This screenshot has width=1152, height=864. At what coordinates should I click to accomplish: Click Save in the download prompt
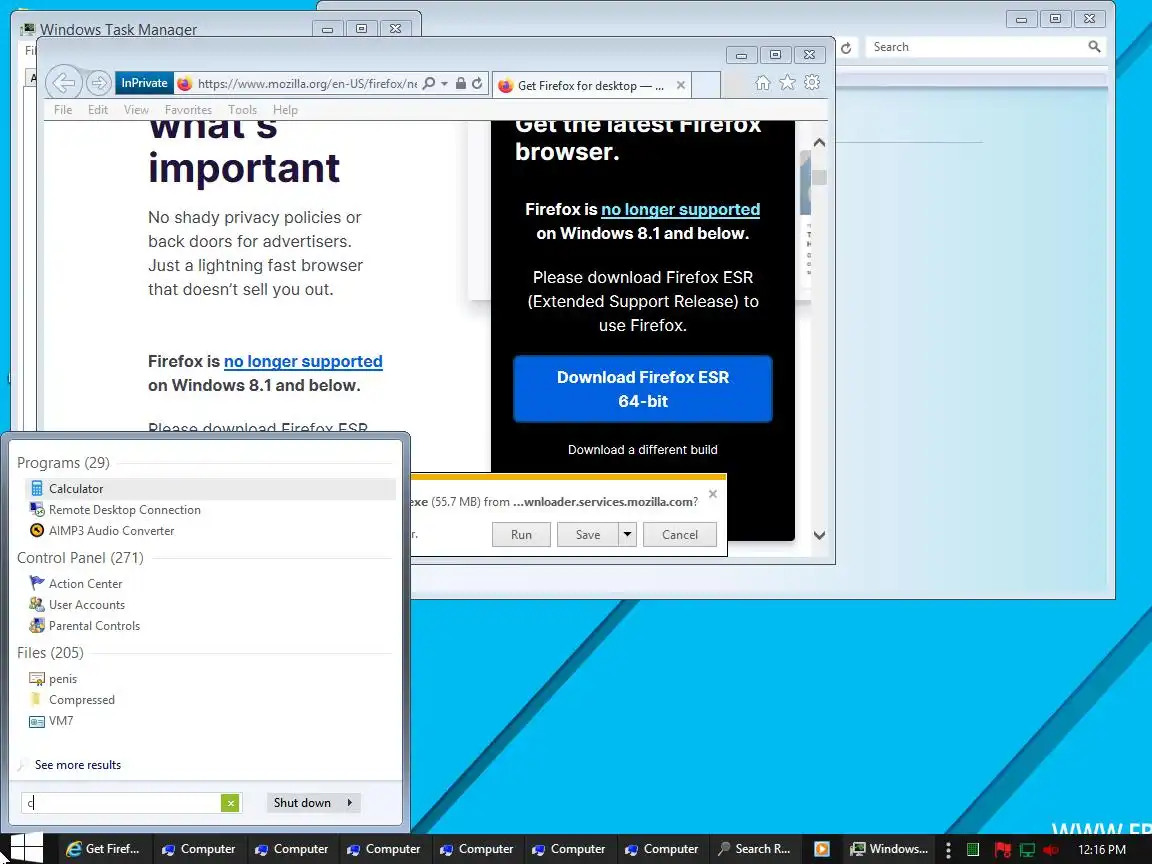[x=588, y=535]
